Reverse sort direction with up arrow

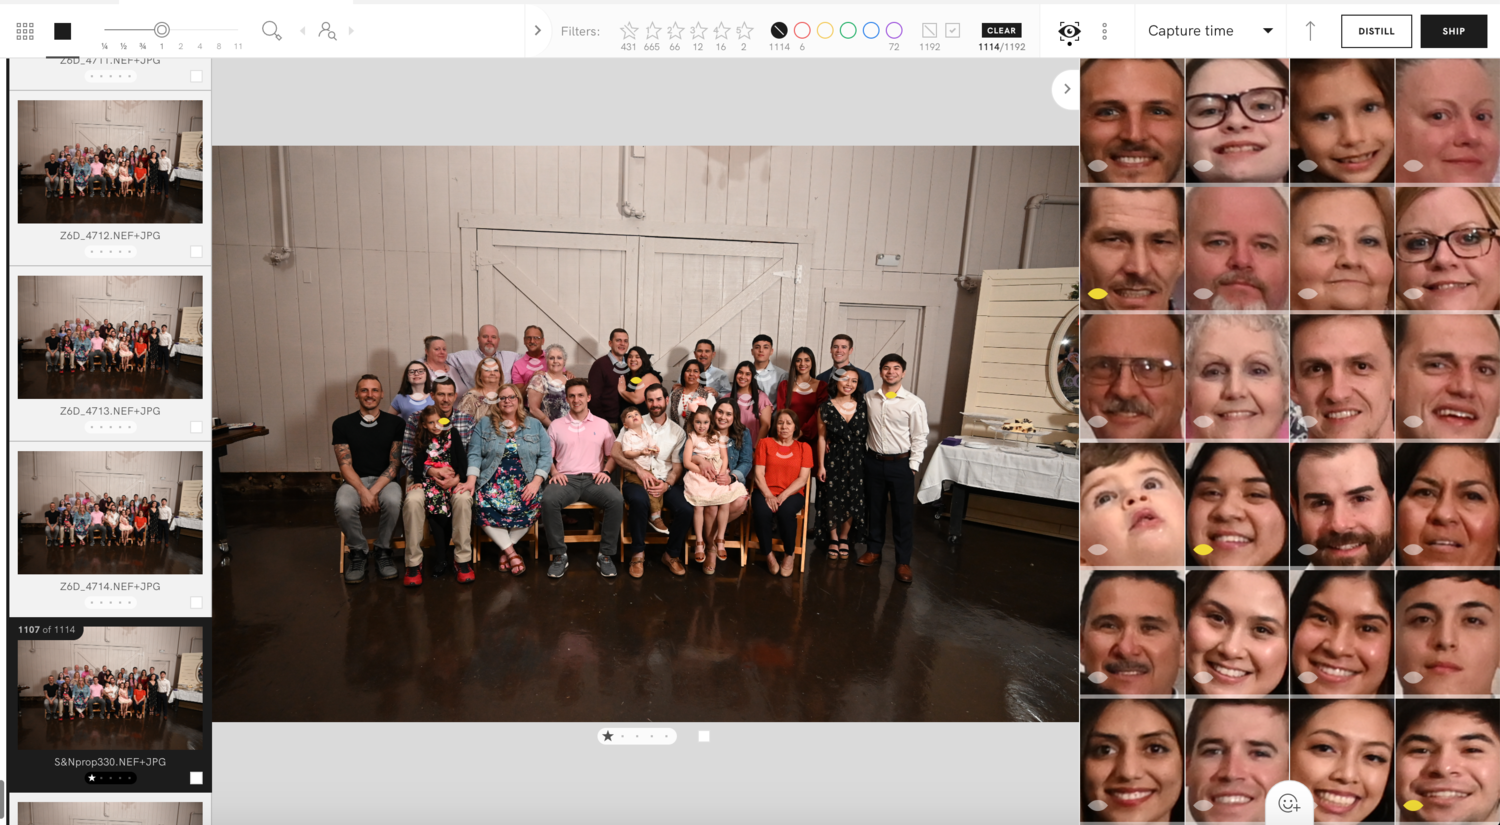(x=1310, y=31)
